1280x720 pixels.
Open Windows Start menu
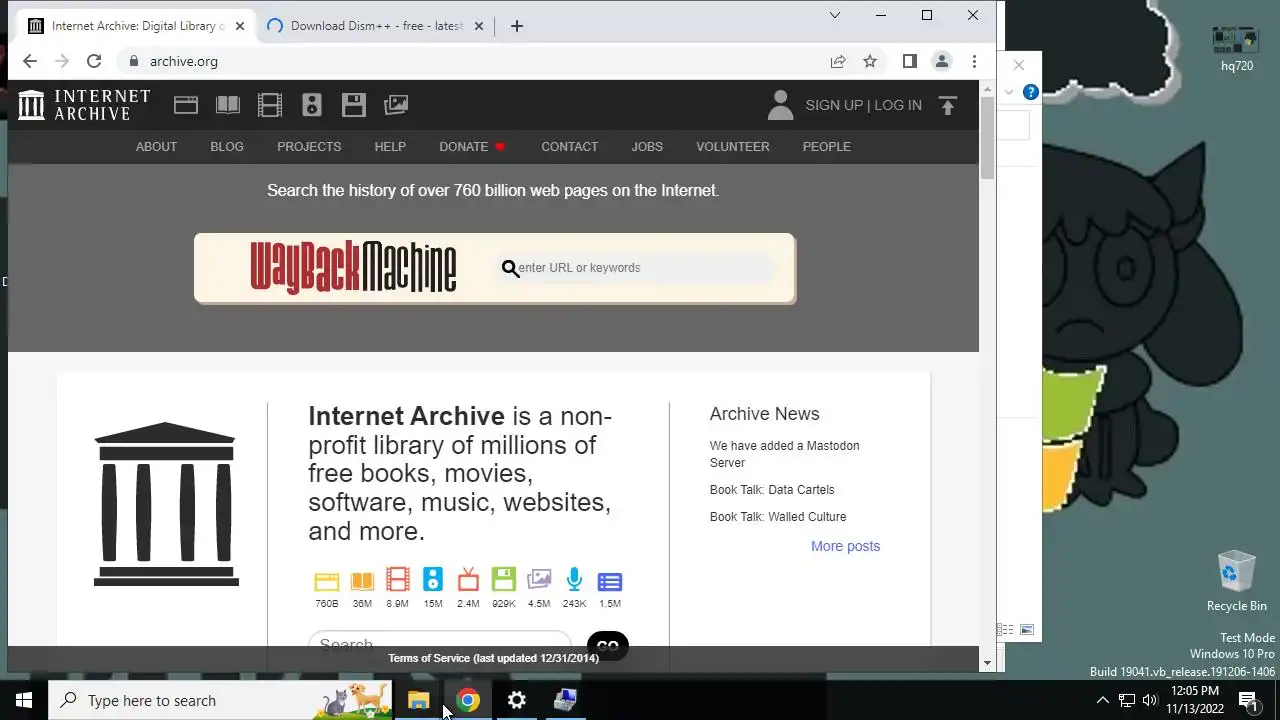[24, 700]
